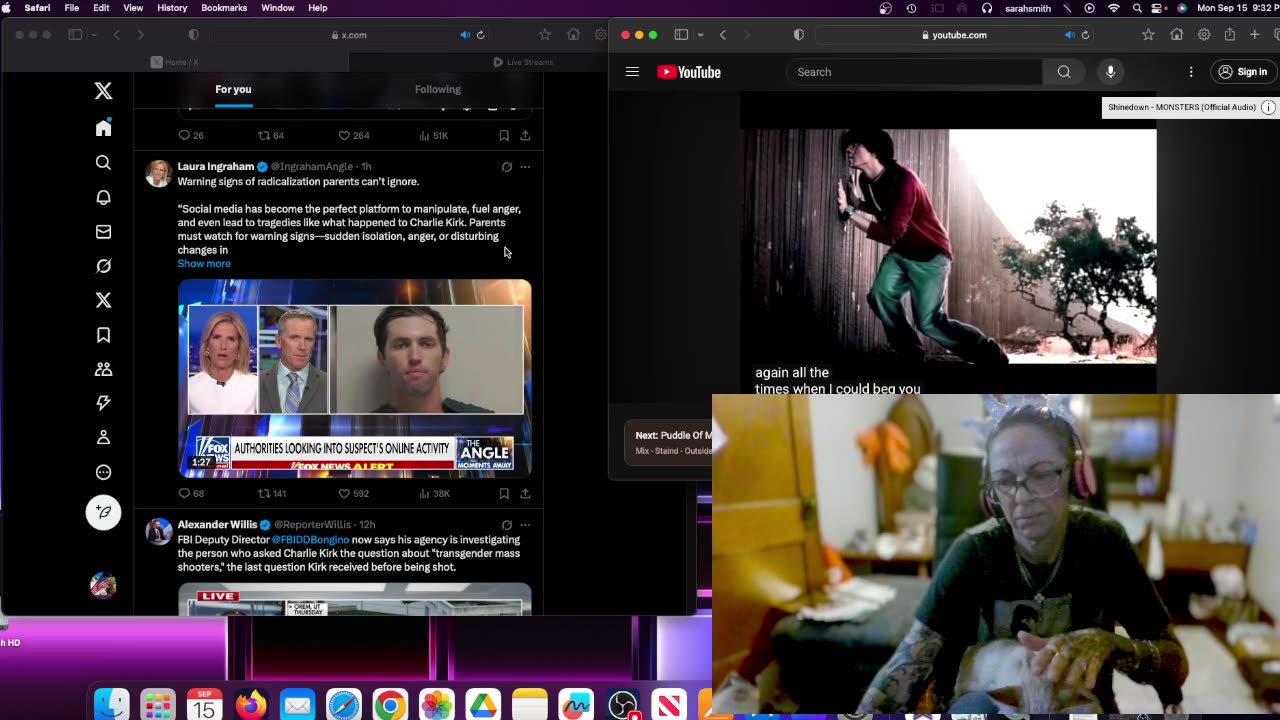The width and height of the screenshot is (1280, 720).
Task: Open Fox News video thumbnail in post
Action: tap(355, 378)
